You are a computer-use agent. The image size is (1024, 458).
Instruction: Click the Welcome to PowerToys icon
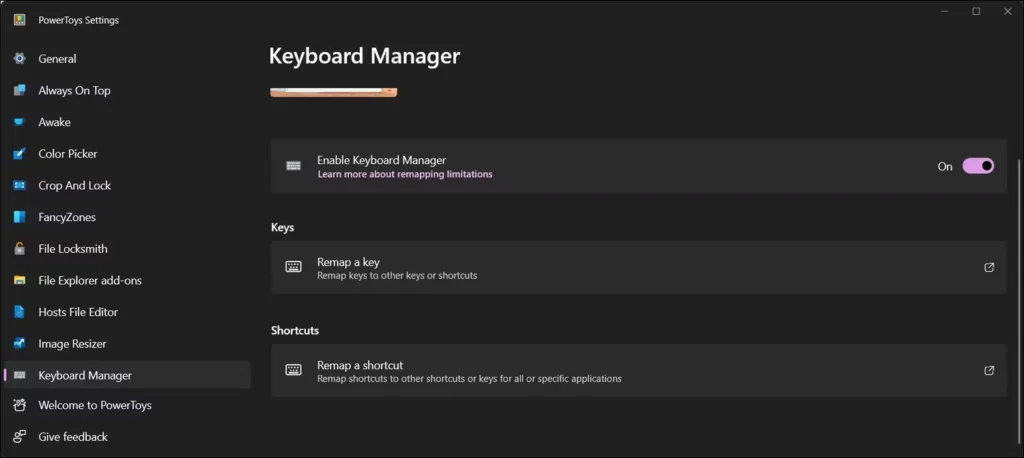[20, 405]
